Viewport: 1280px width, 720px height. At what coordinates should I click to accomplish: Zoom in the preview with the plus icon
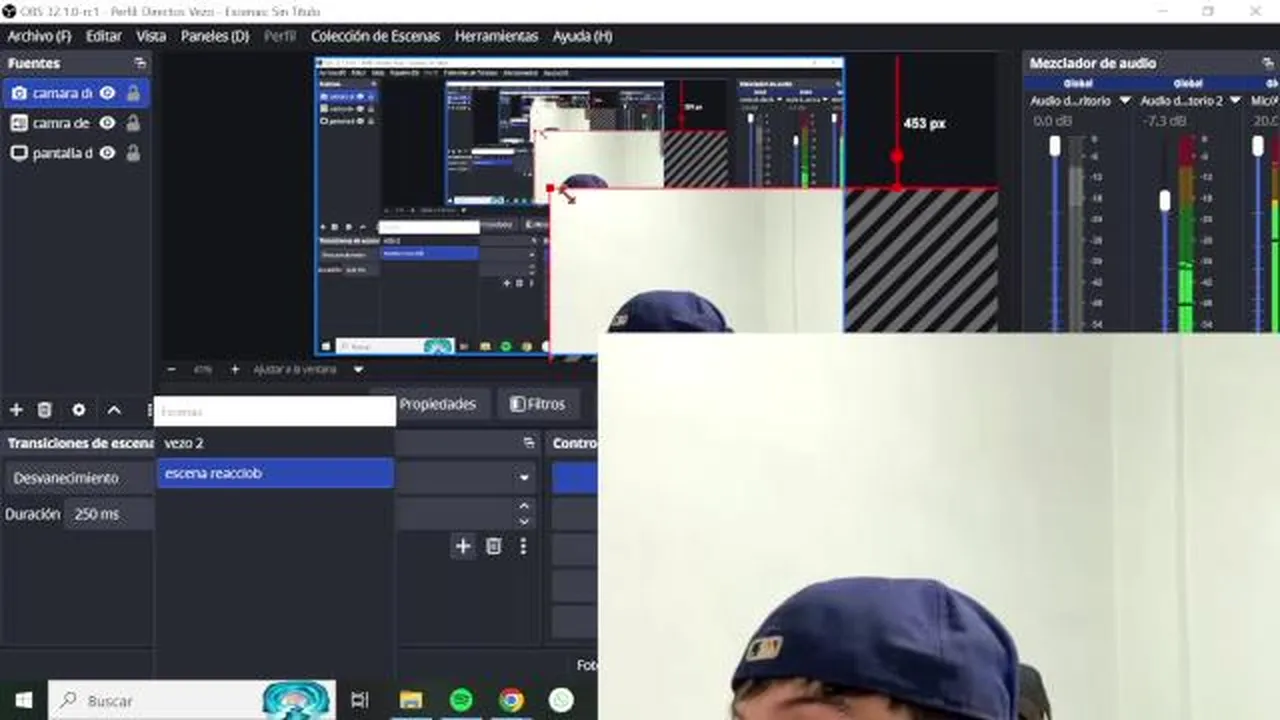(235, 369)
